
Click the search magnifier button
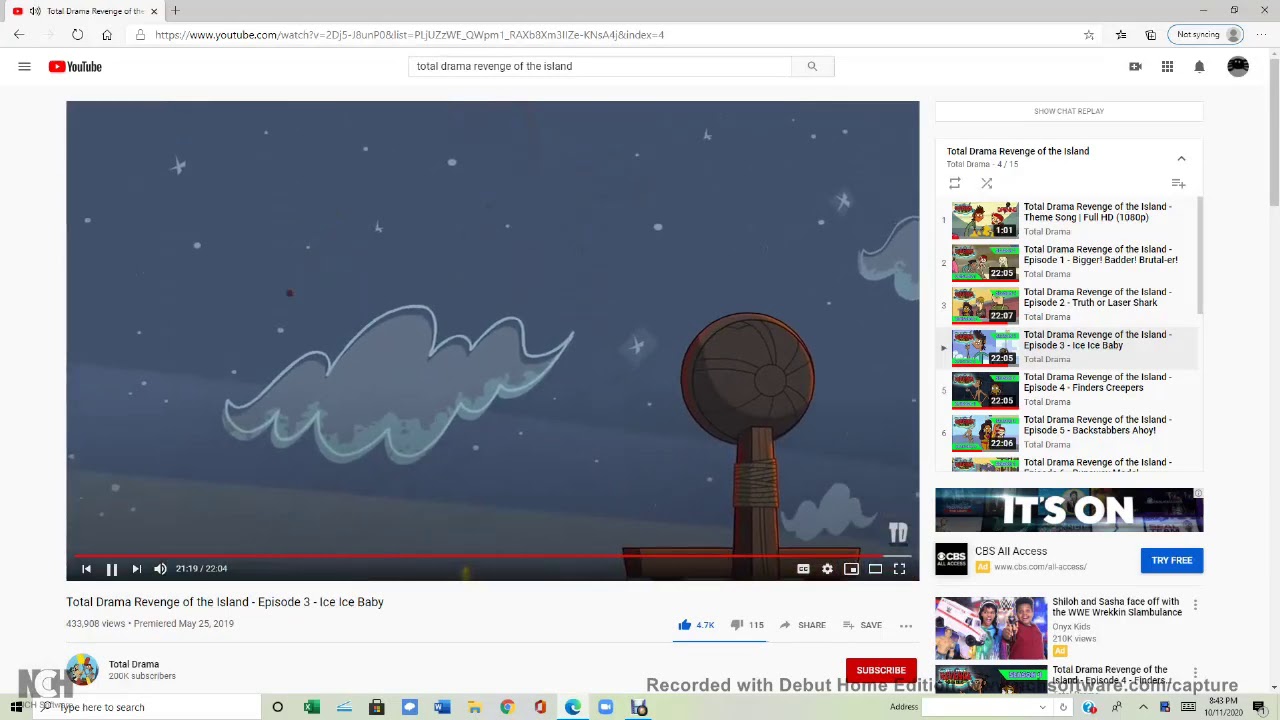click(812, 66)
